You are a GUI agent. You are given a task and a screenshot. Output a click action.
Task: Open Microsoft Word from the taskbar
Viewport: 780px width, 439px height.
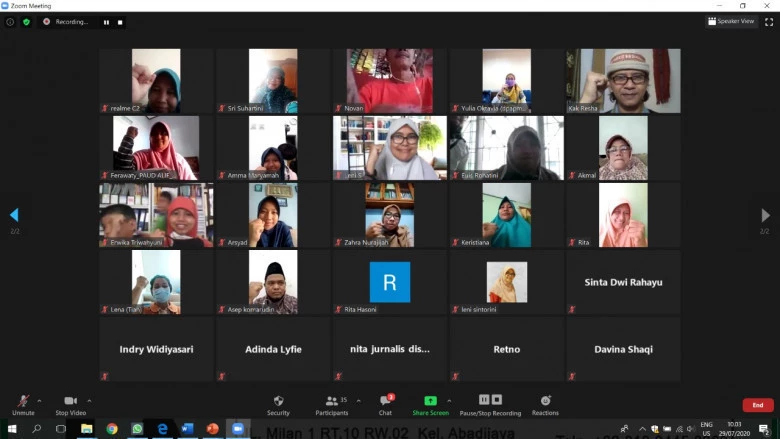tap(188, 429)
